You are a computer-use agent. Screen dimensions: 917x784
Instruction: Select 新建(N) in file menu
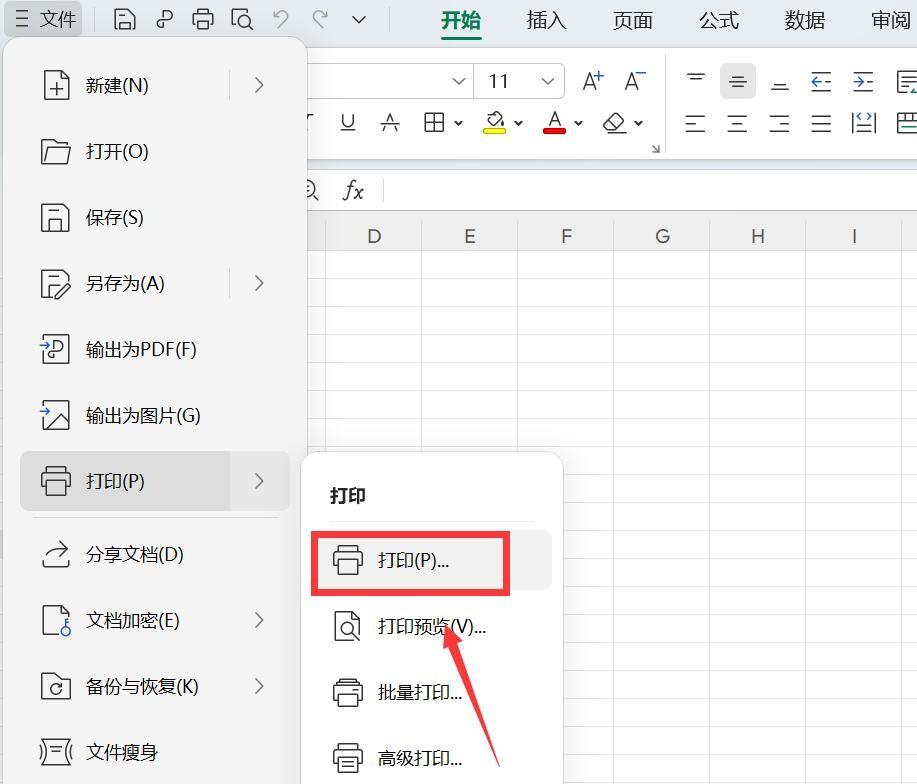pos(124,85)
